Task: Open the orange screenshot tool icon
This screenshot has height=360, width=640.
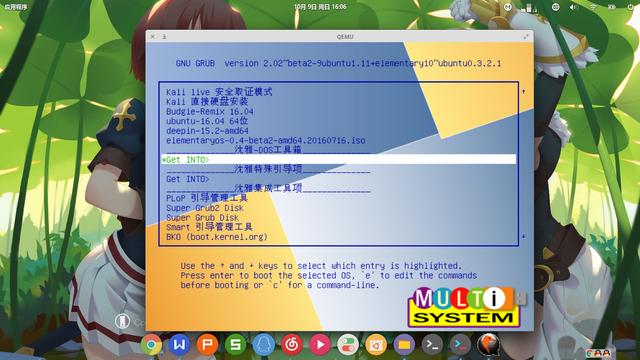Action: tap(376, 345)
